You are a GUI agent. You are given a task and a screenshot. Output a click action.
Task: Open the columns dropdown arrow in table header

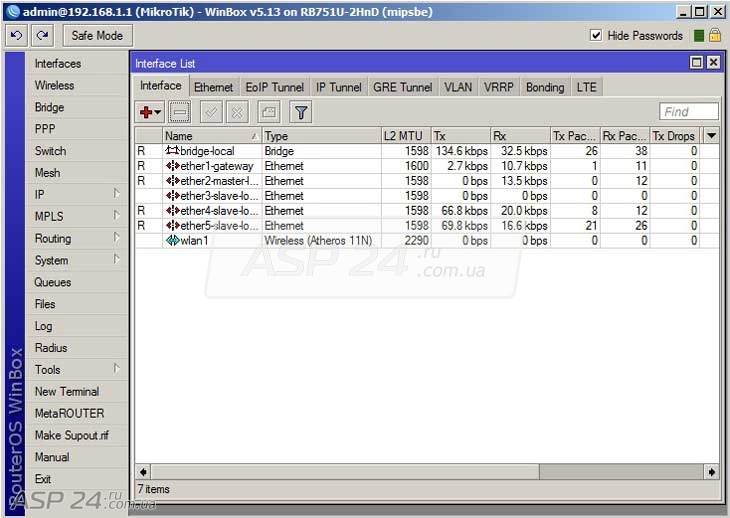tap(710, 135)
